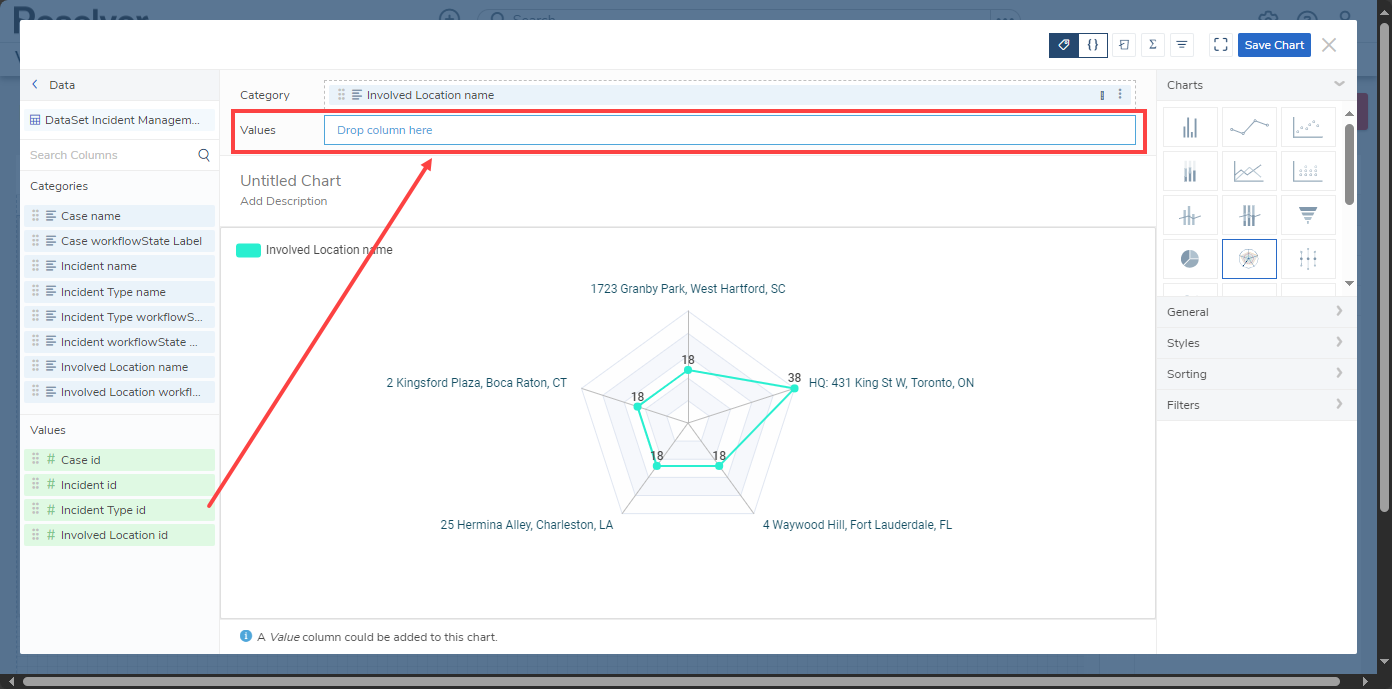
Task: Open the Category column three-dot menu
Action: tap(1120, 95)
